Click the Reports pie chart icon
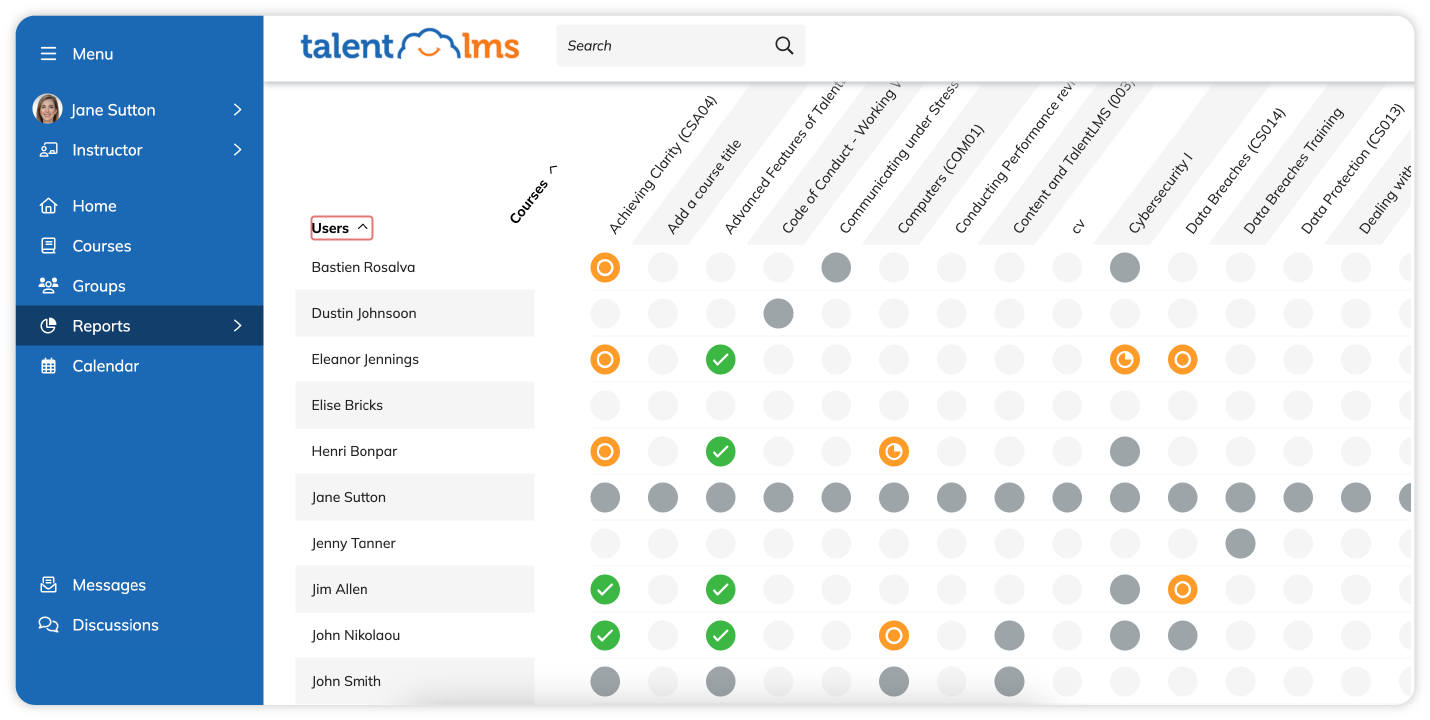The width and height of the screenshot is (1430, 720). pyautogui.click(x=47, y=325)
